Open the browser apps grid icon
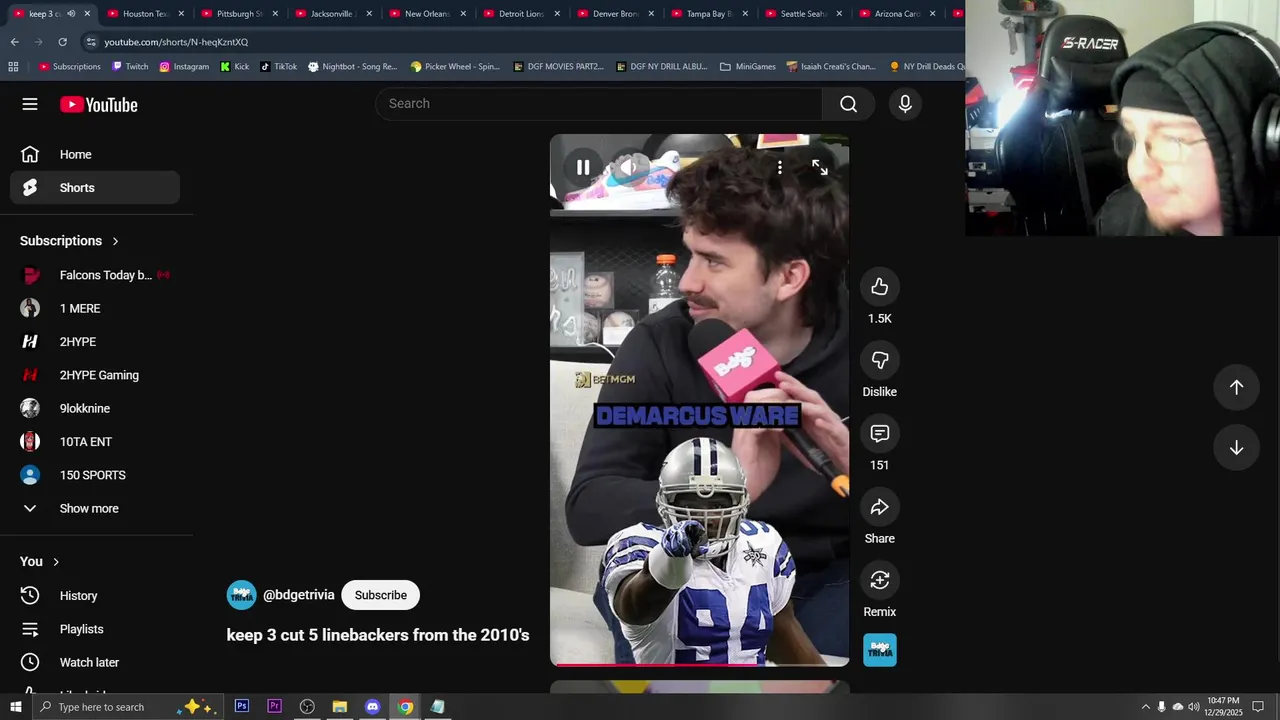Screen dimensions: 1280x720 click(x=13, y=67)
